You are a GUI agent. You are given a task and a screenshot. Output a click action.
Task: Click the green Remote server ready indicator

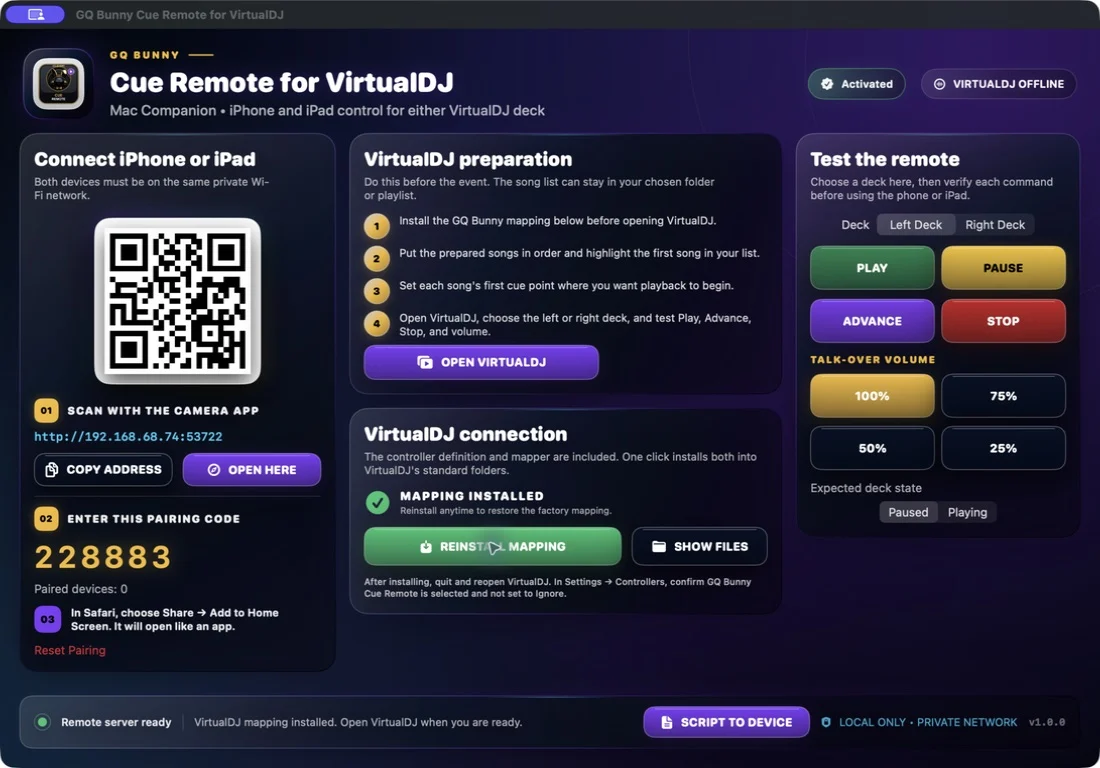pos(43,722)
